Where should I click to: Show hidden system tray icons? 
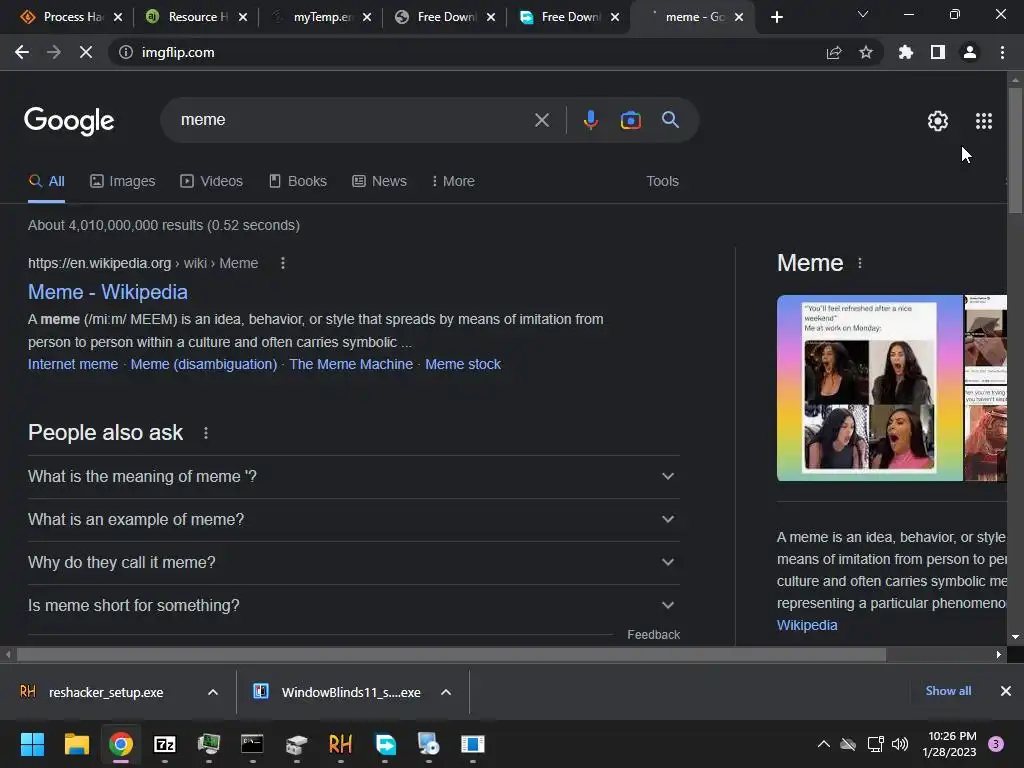[824, 744]
